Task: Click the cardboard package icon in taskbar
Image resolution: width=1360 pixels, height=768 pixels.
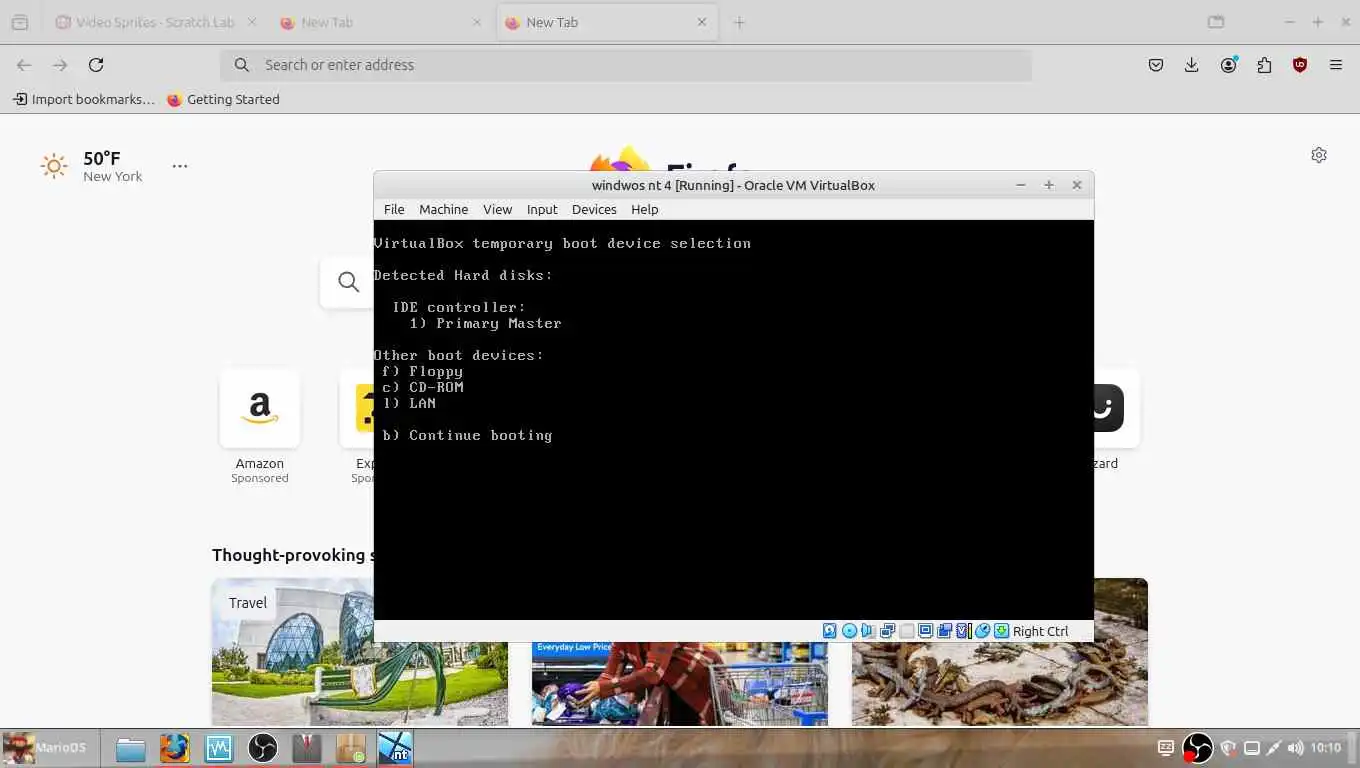Action: click(350, 748)
